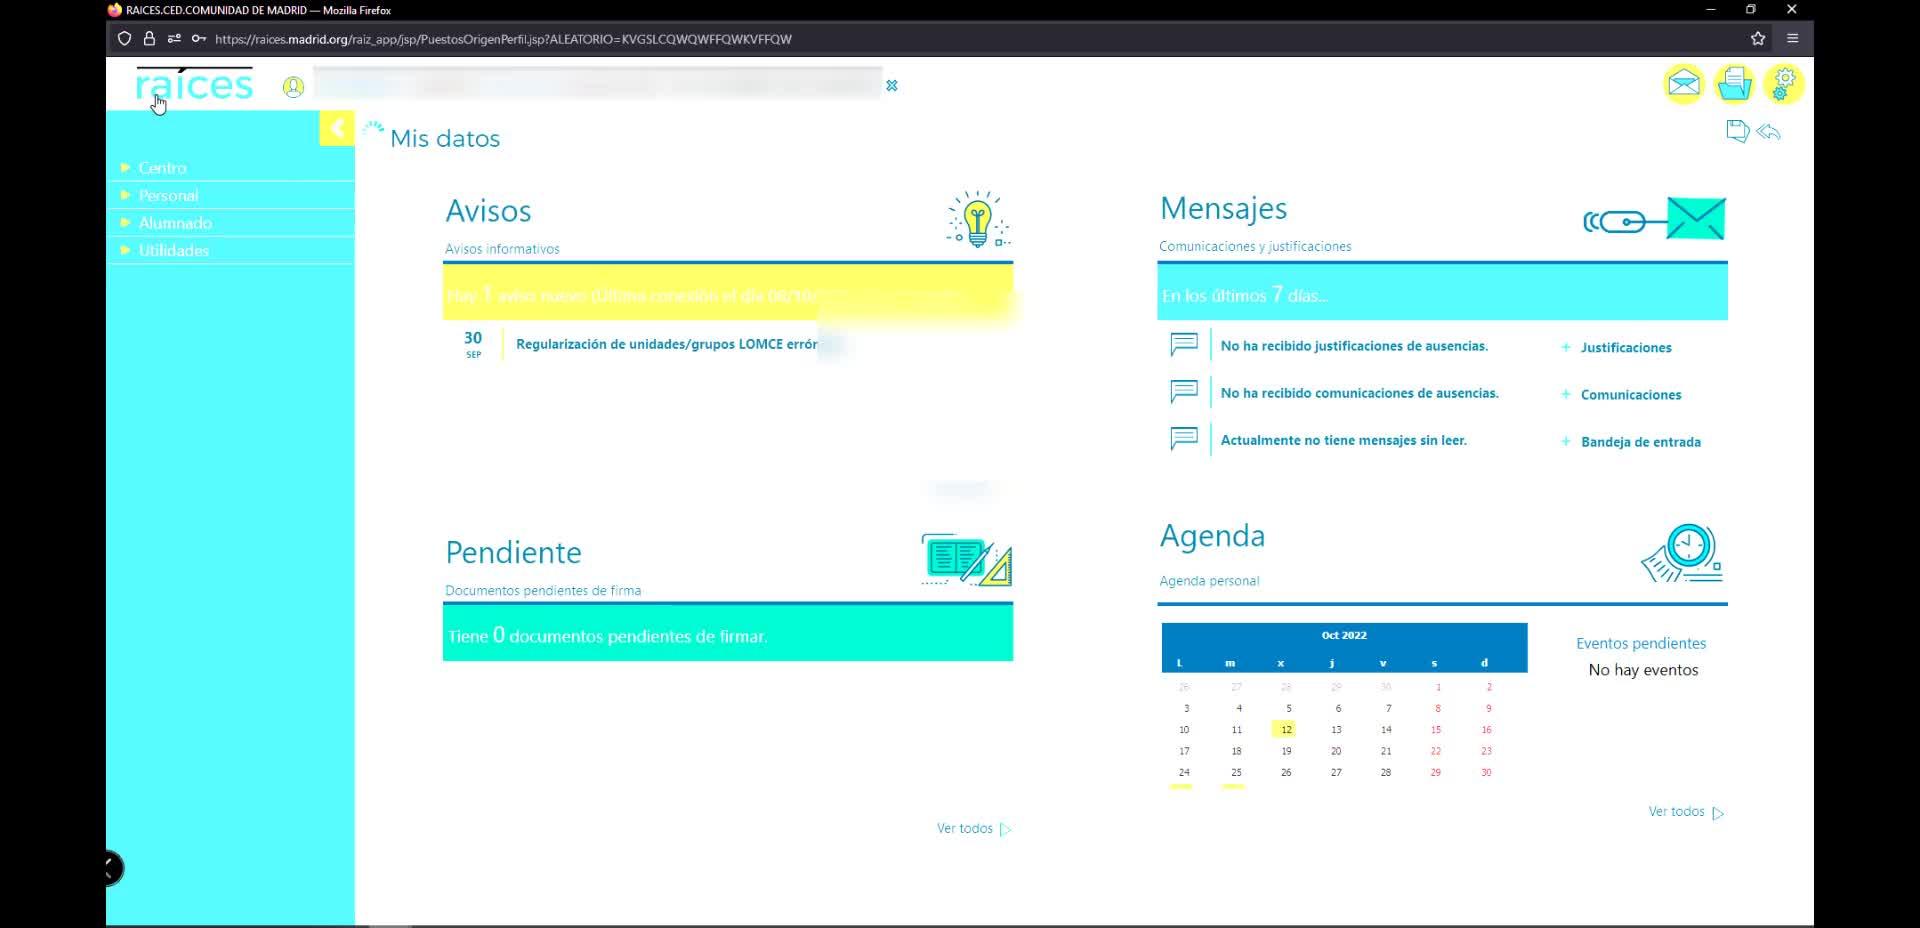This screenshot has width=1920, height=928.
Task: Click the tracking protection shield icon
Action: 124,39
